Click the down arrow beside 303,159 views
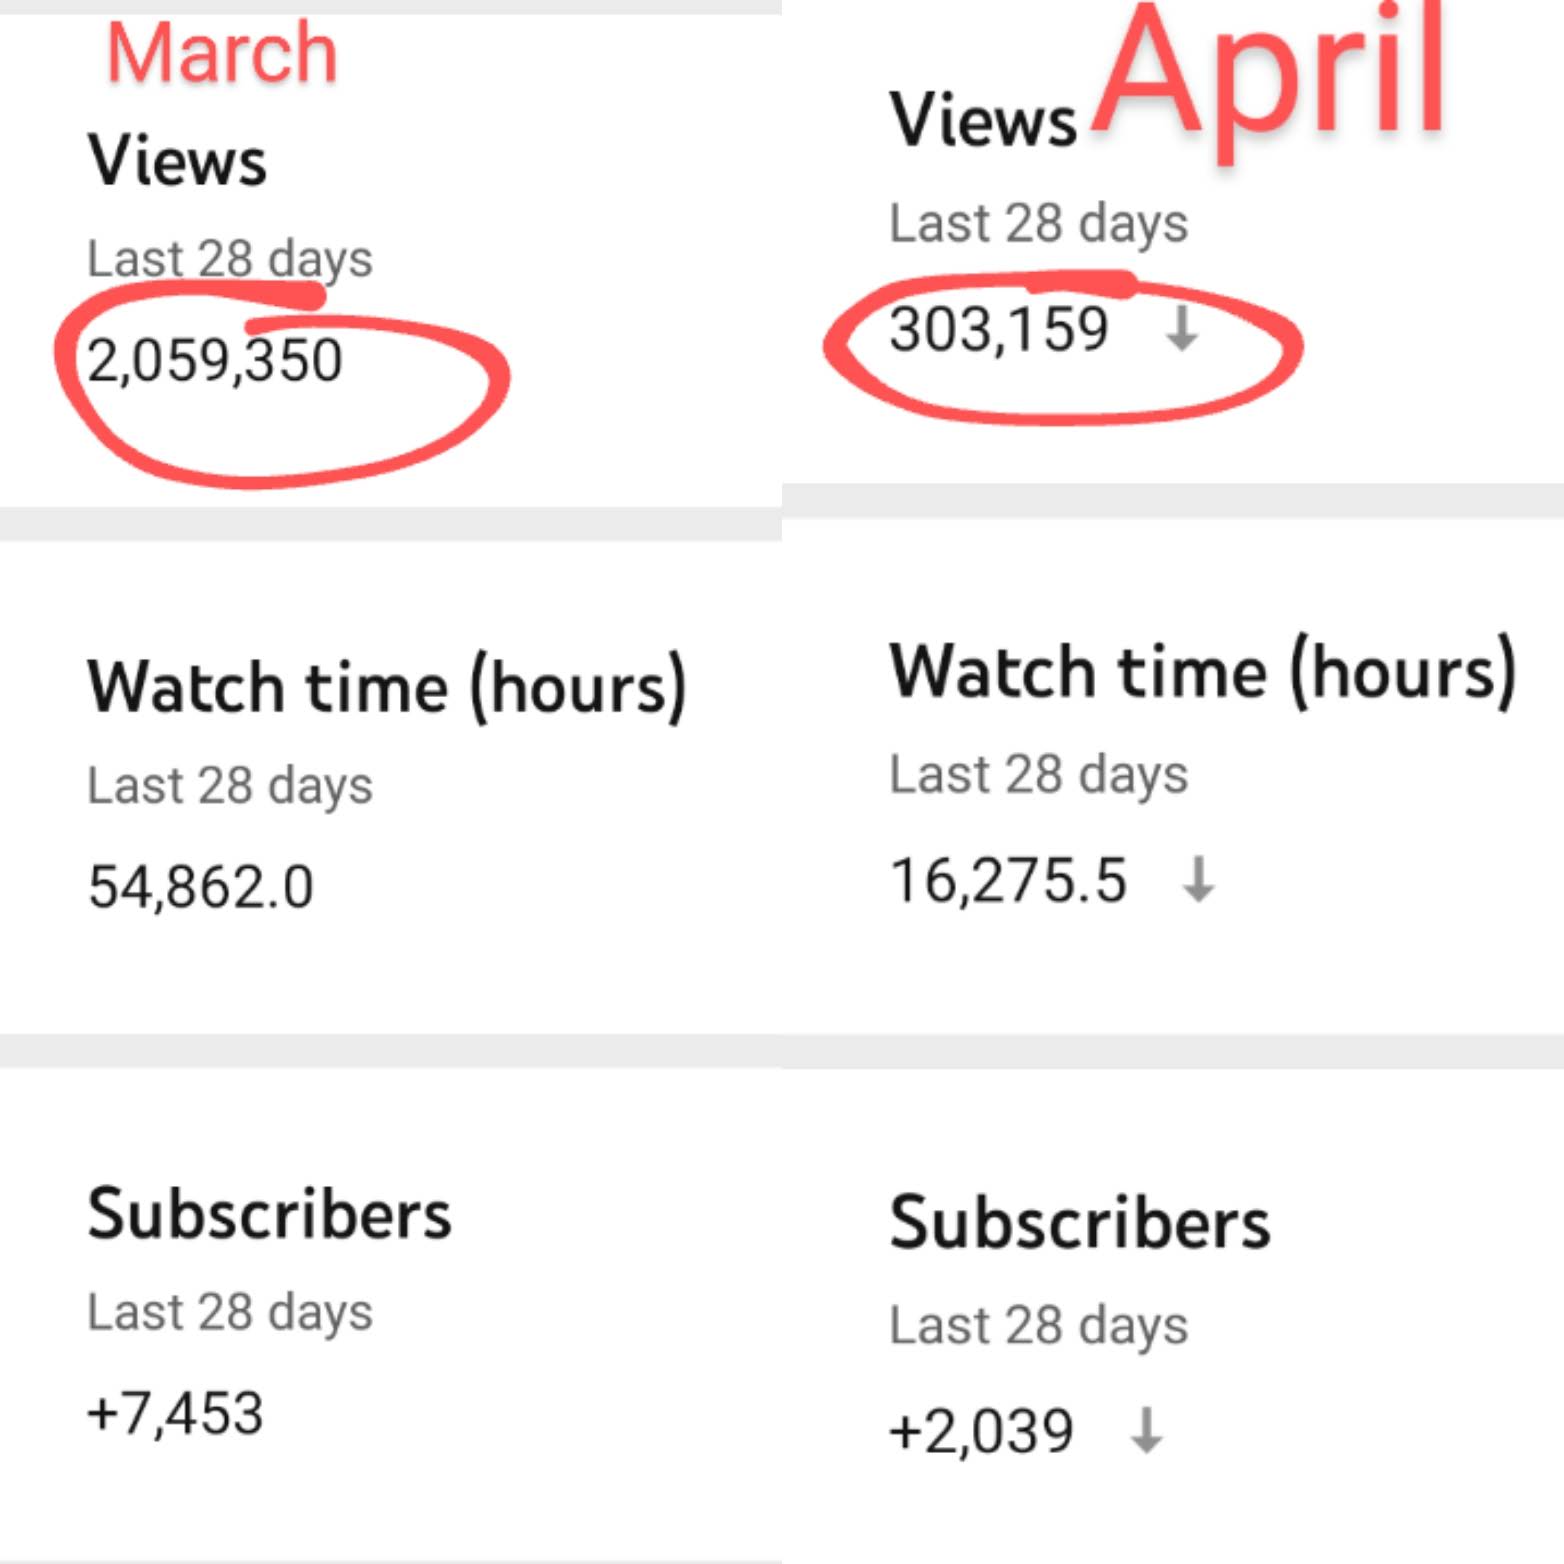The width and height of the screenshot is (1564, 1564). (1182, 329)
